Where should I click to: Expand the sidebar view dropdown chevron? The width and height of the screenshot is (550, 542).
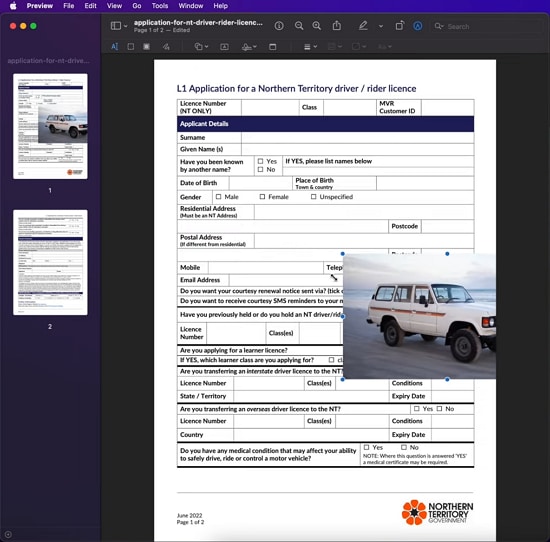[x=126, y=26]
